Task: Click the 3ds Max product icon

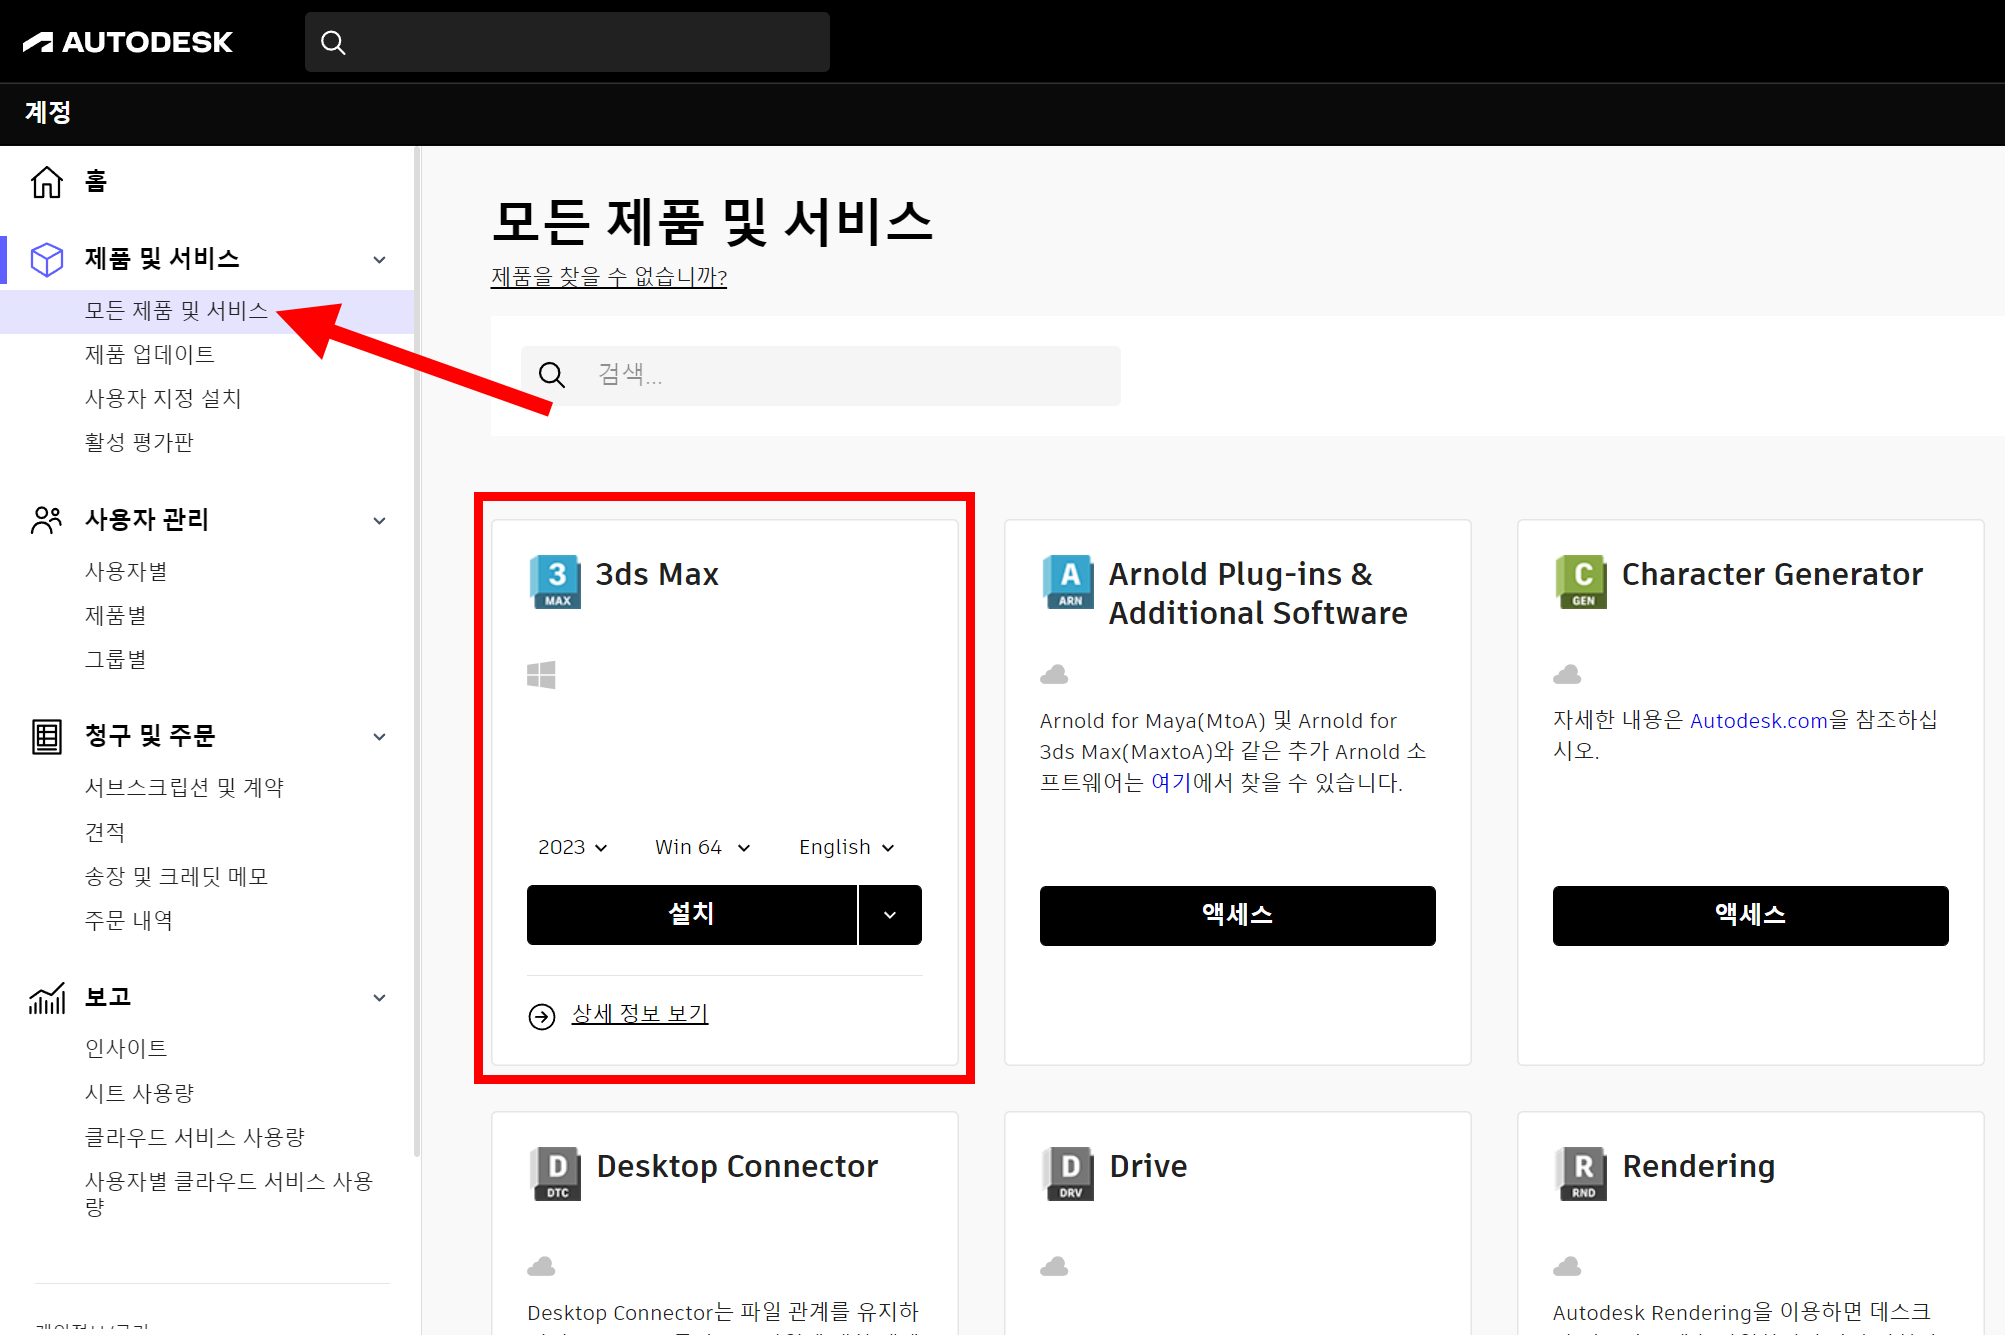Action: pos(556,582)
